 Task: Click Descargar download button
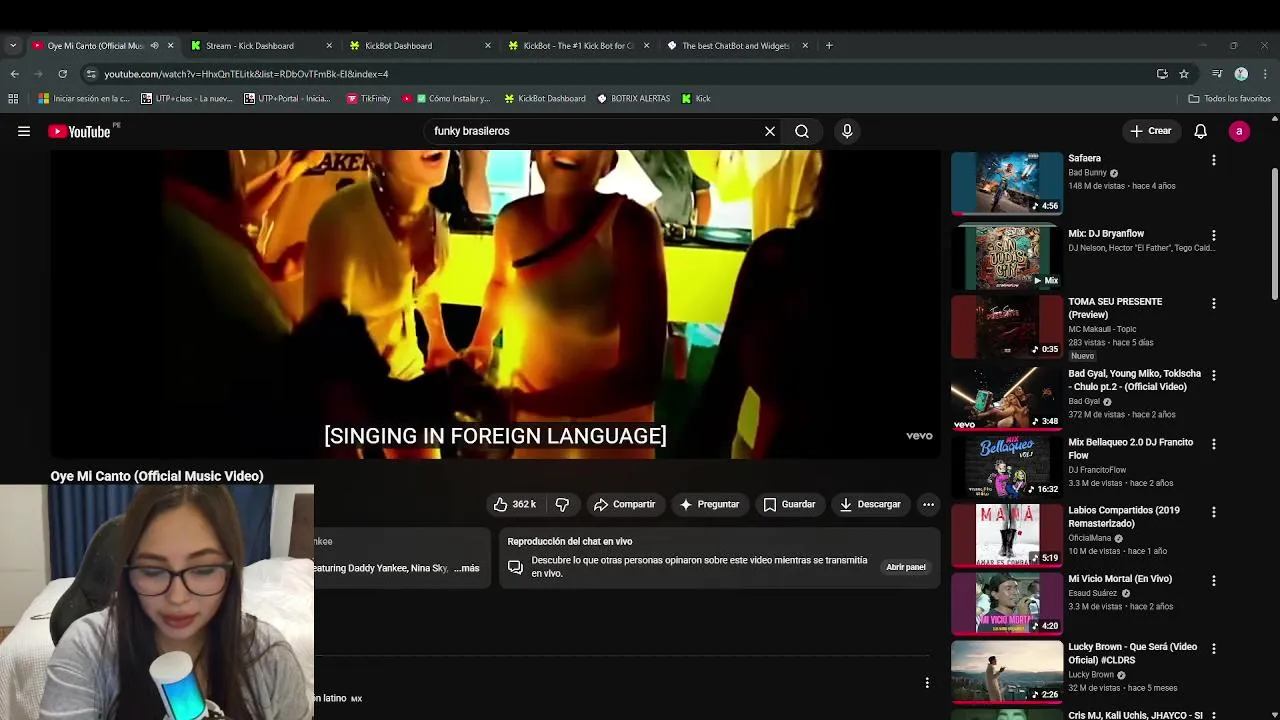[870, 504]
